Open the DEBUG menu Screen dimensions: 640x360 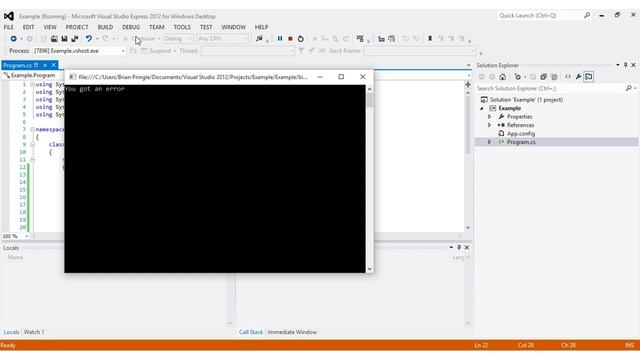pyautogui.click(x=131, y=27)
